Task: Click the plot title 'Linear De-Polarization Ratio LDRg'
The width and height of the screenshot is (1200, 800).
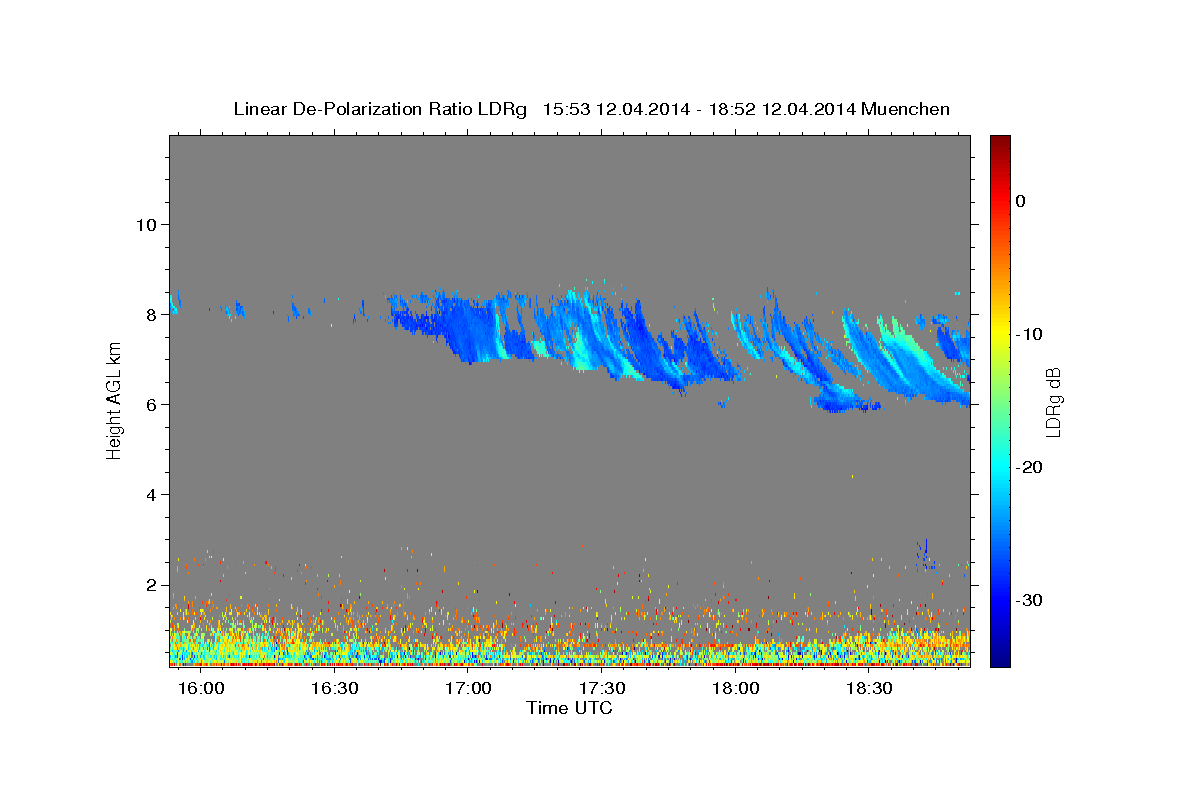Action: coord(380,109)
